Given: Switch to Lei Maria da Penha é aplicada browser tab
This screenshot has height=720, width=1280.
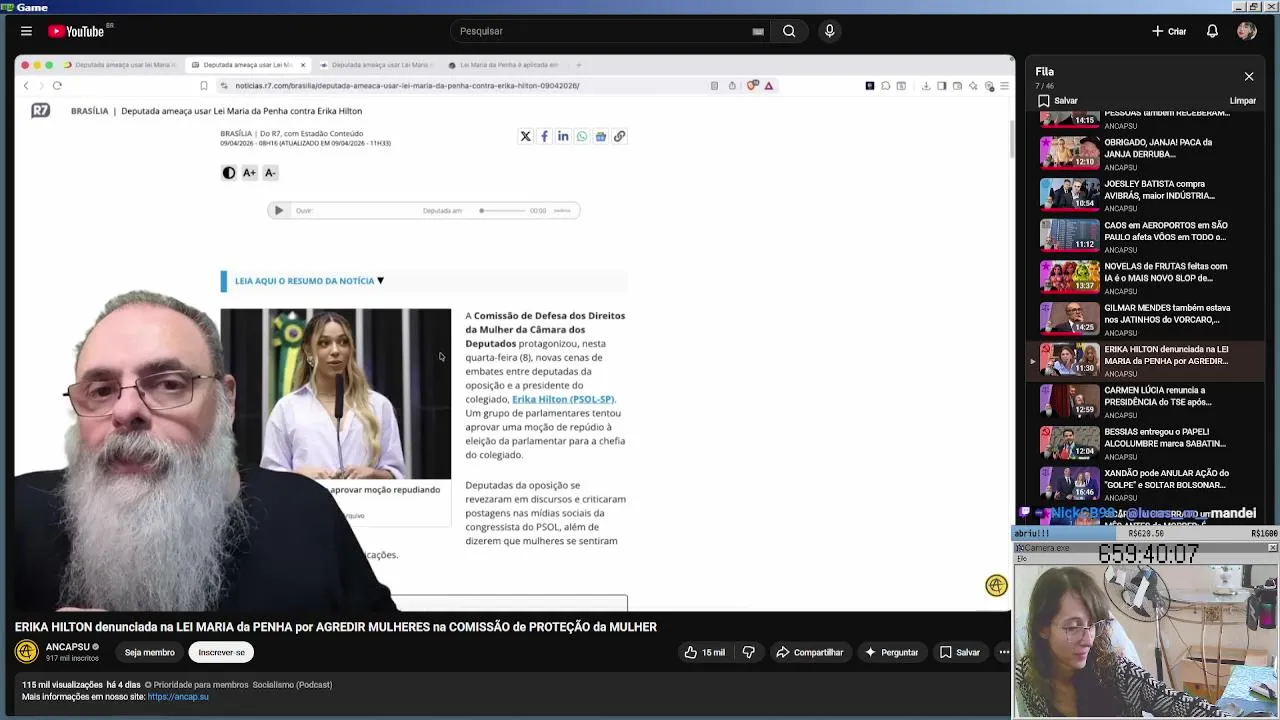Looking at the screenshot, I should coord(505,65).
